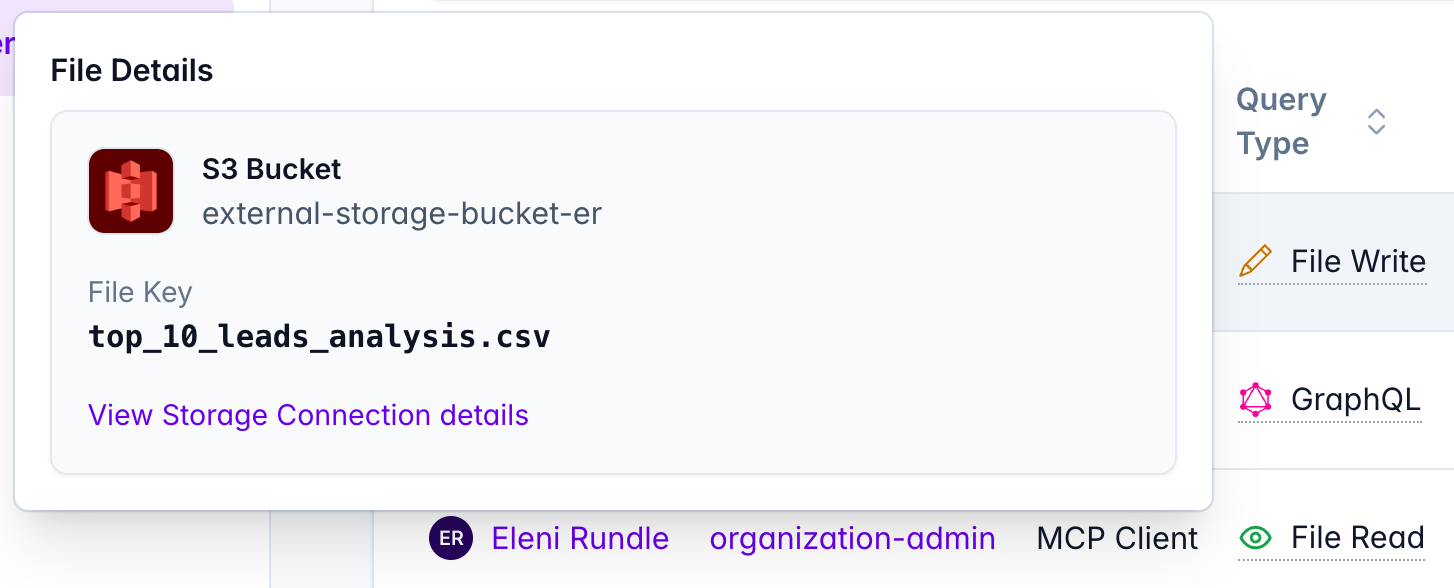This screenshot has width=1454, height=588.
Task: Open the organization-admin role link
Action: coord(852,538)
